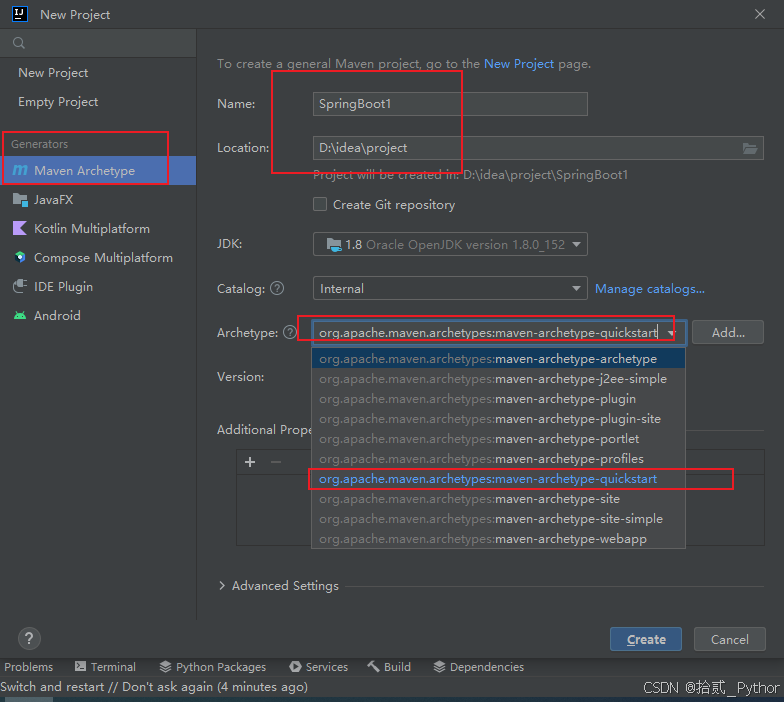Open the Problems tool window tab

(28, 667)
